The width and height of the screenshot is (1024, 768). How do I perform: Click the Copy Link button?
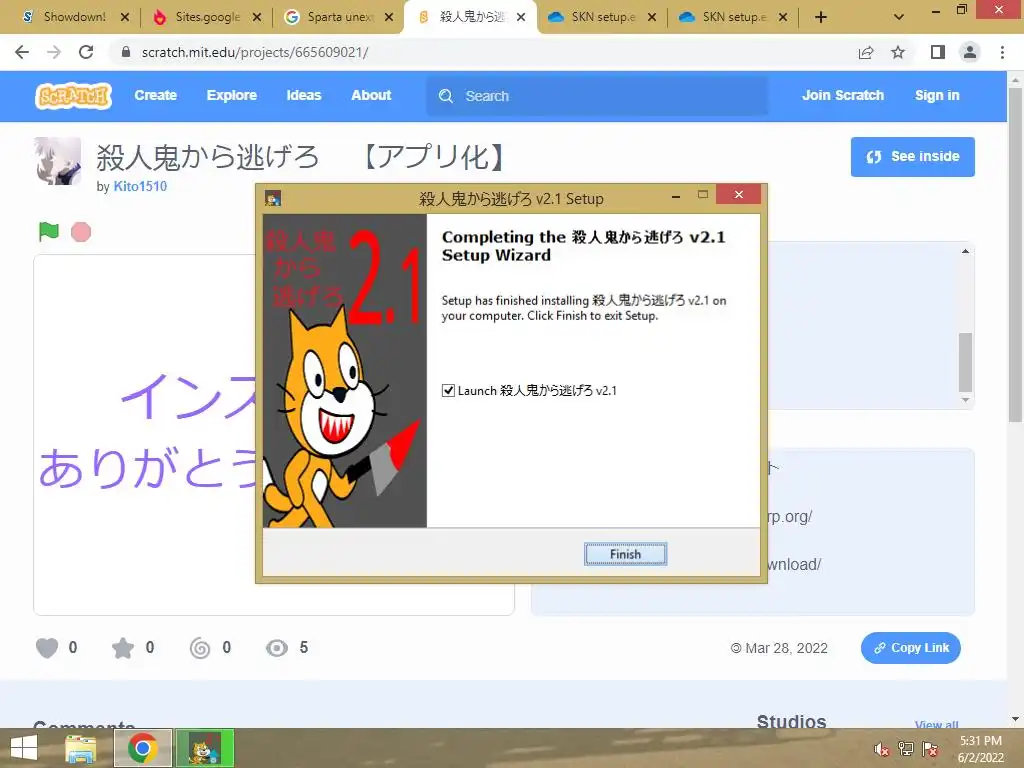pyautogui.click(x=910, y=648)
